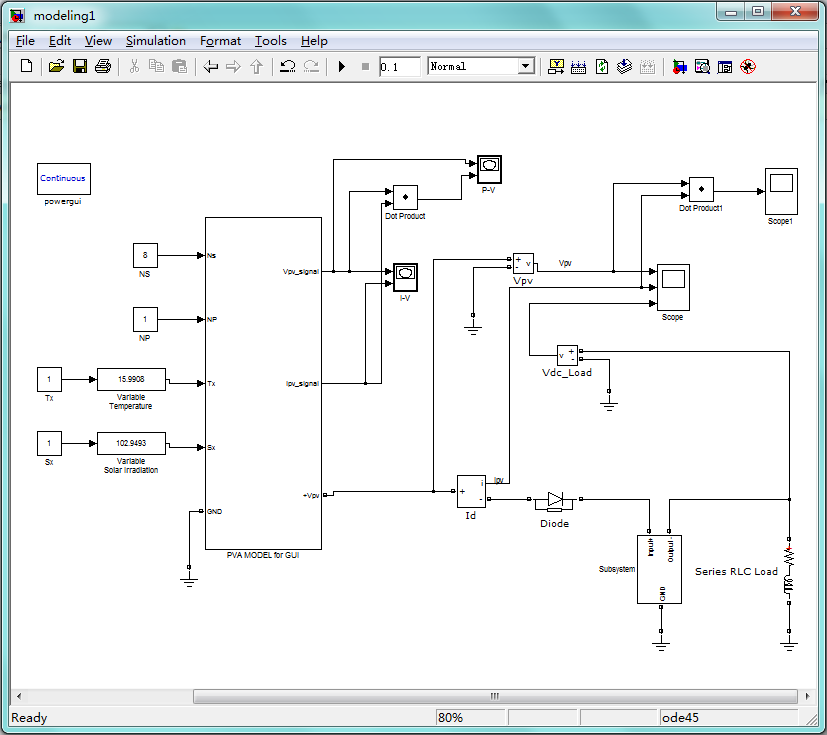Open the Simulation menu

(x=155, y=41)
